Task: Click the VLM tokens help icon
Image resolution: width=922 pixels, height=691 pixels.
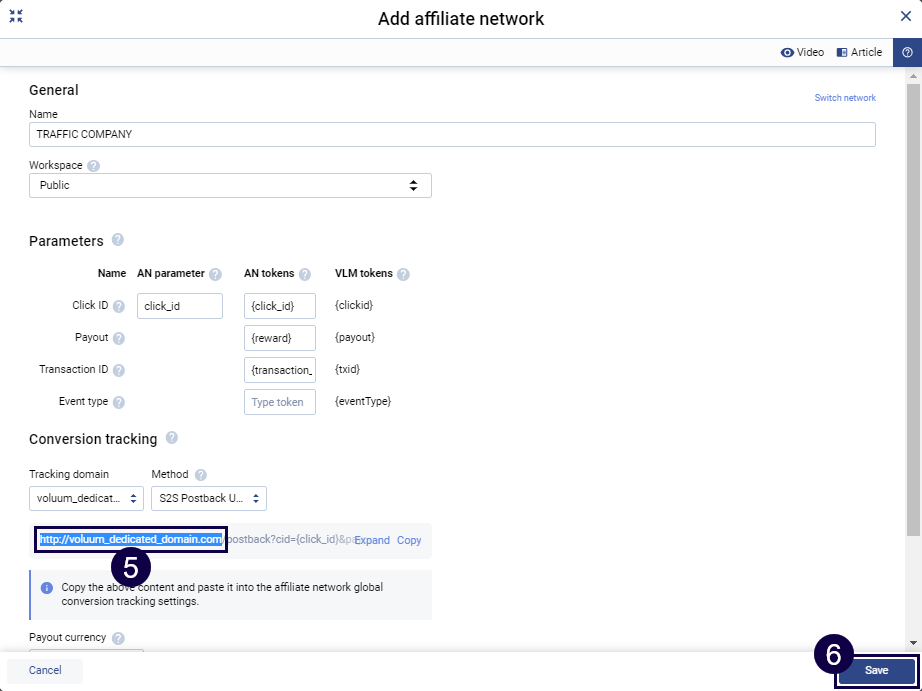Action: [403, 274]
